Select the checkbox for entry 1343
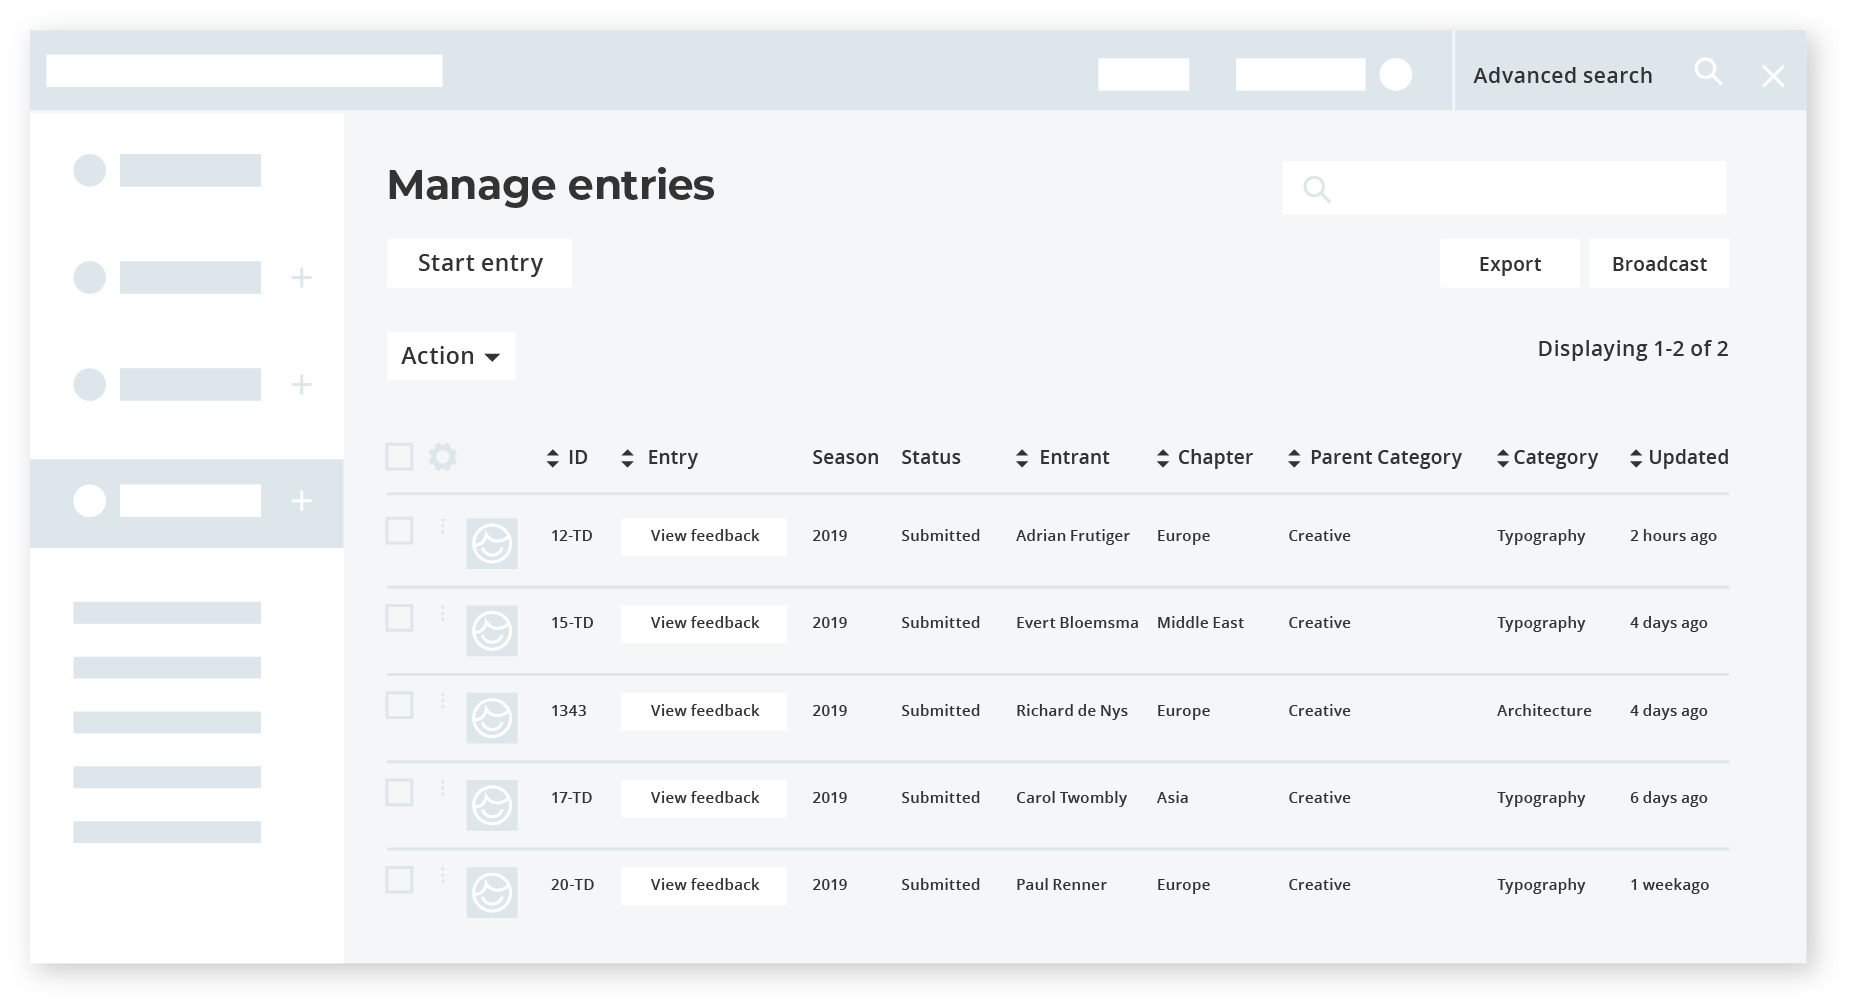The image size is (1851, 1008). (x=400, y=706)
